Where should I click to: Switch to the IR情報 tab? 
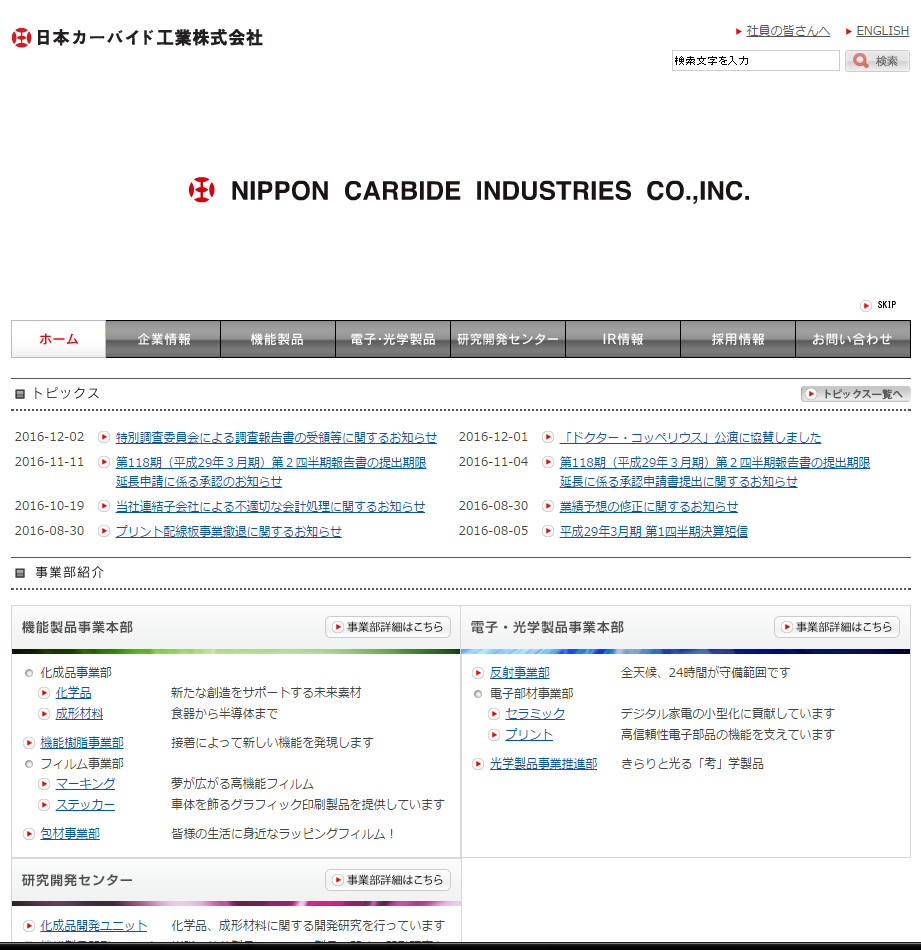click(x=623, y=339)
